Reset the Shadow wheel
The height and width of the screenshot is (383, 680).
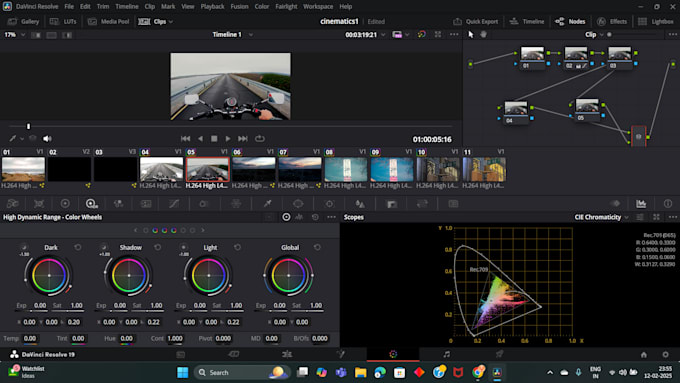tap(157, 247)
